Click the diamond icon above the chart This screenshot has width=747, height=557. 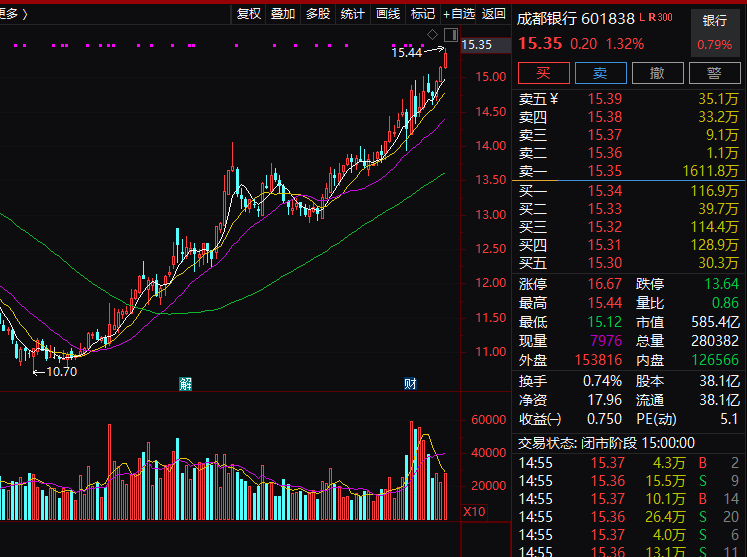click(x=432, y=34)
